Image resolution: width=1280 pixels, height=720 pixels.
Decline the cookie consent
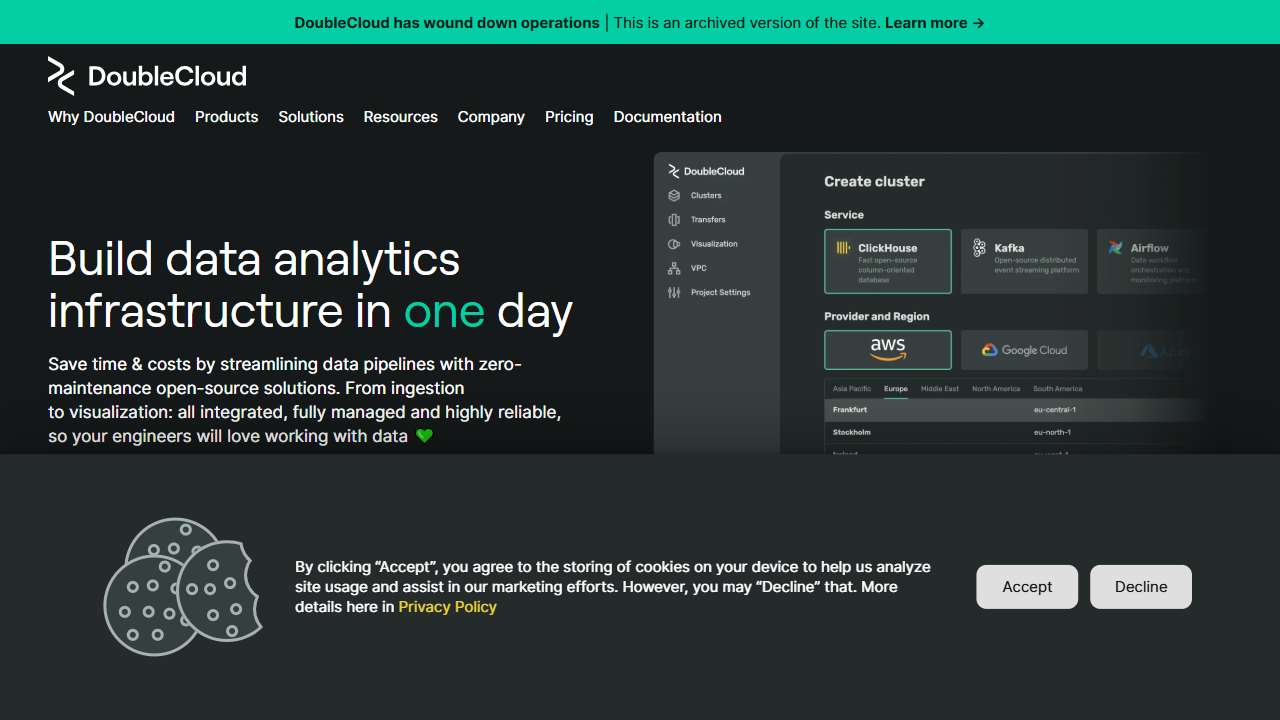click(1140, 587)
